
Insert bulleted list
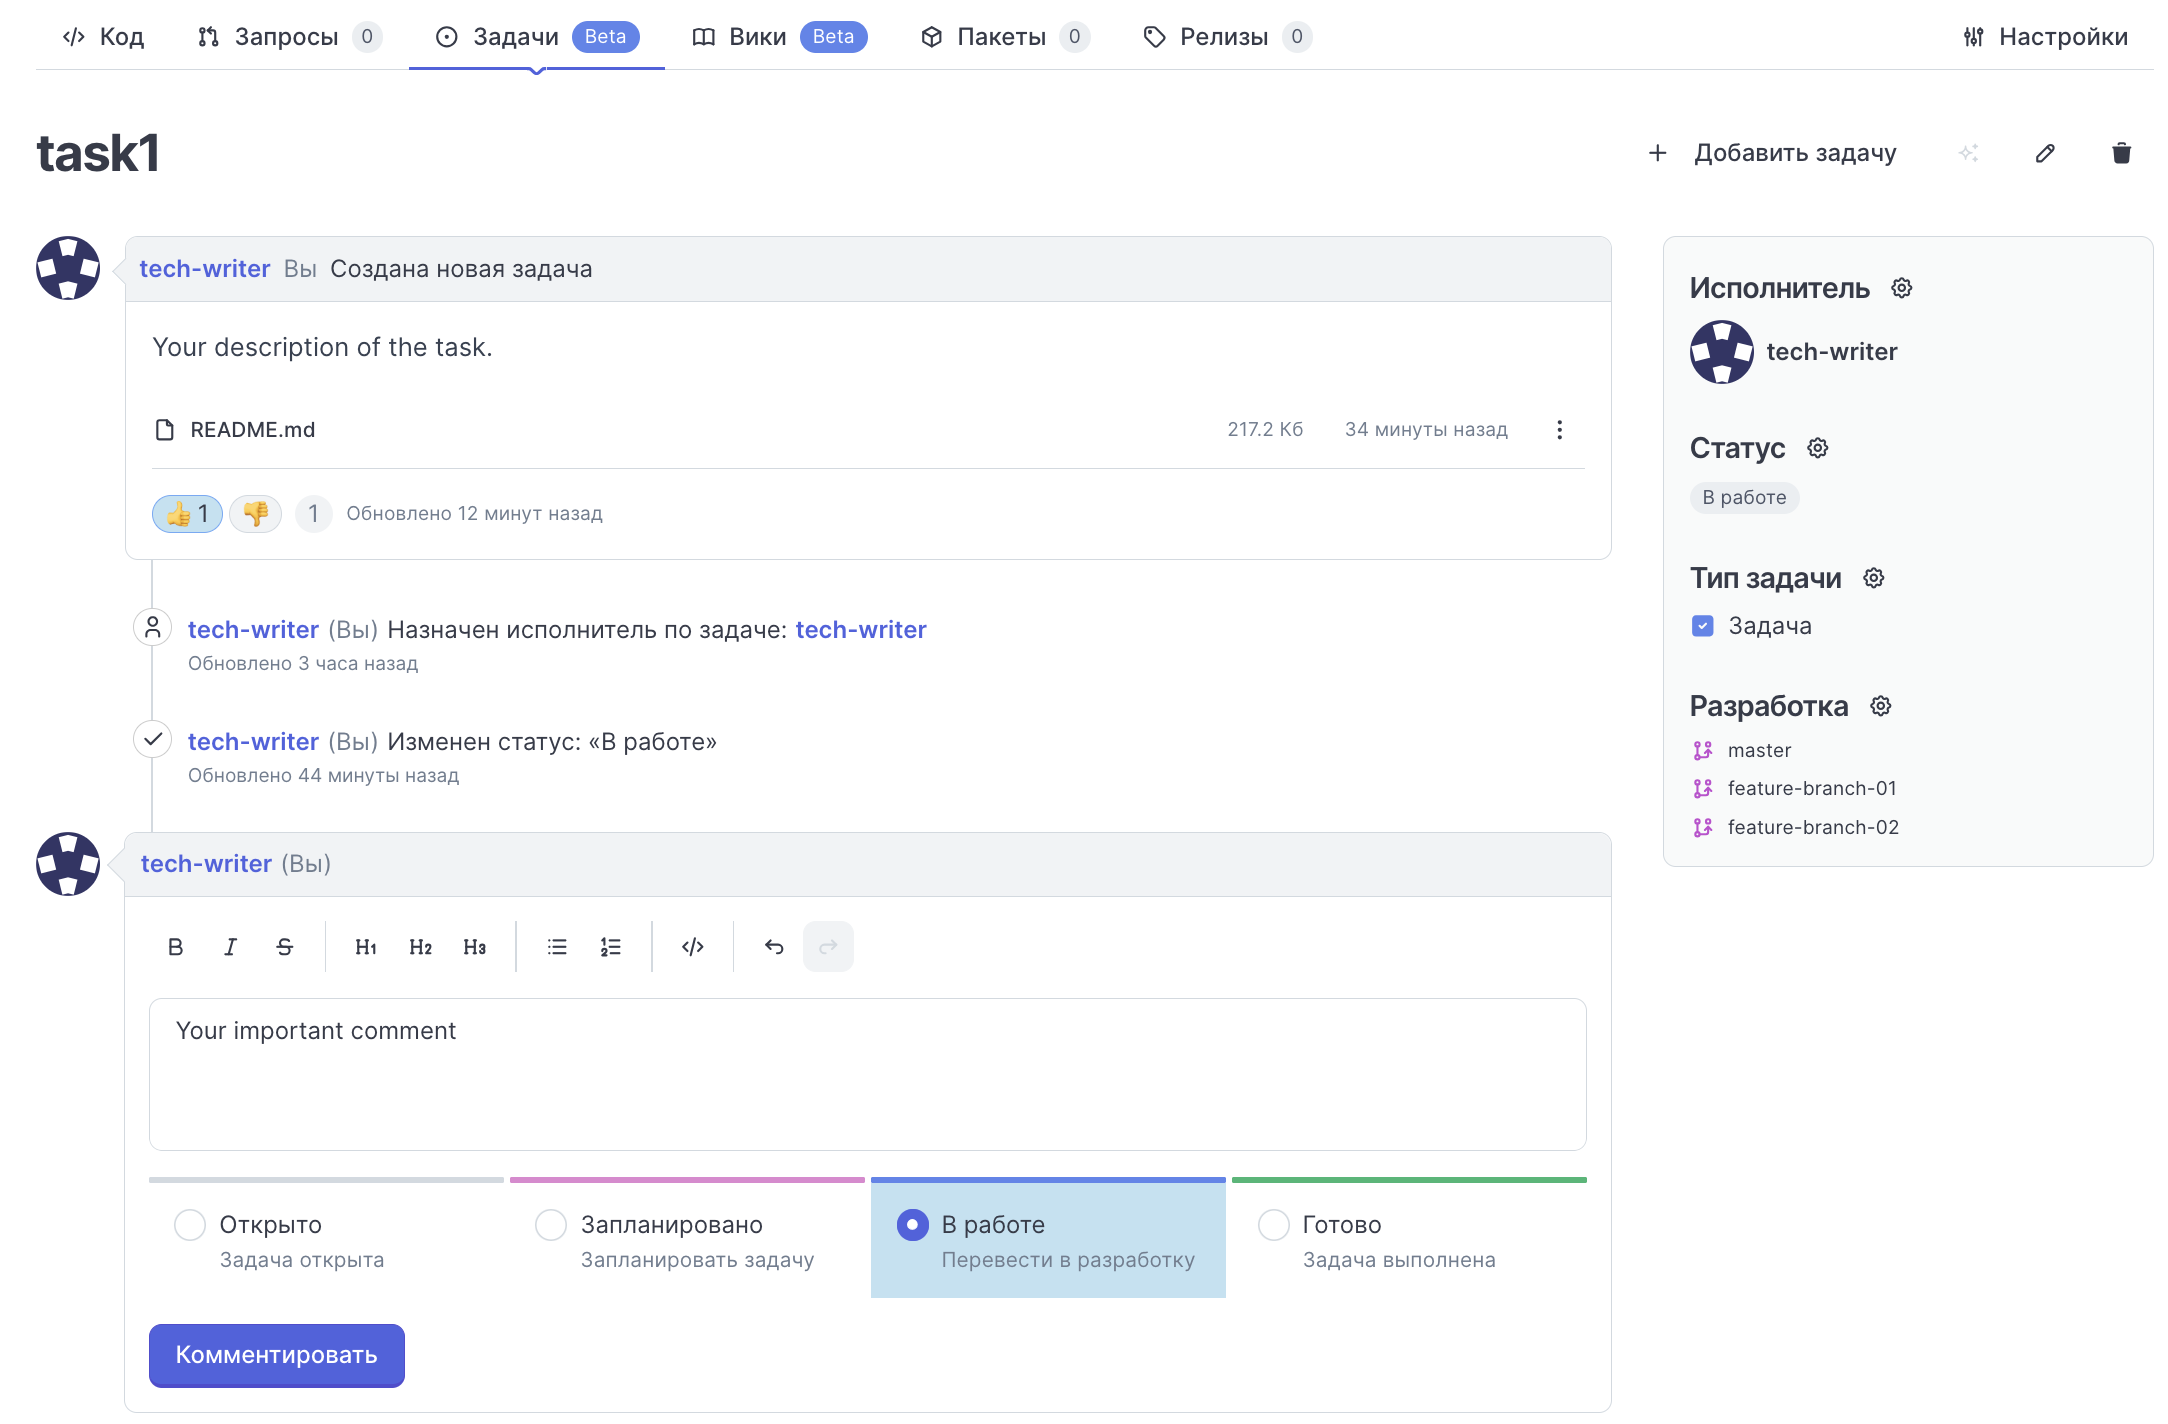click(557, 947)
